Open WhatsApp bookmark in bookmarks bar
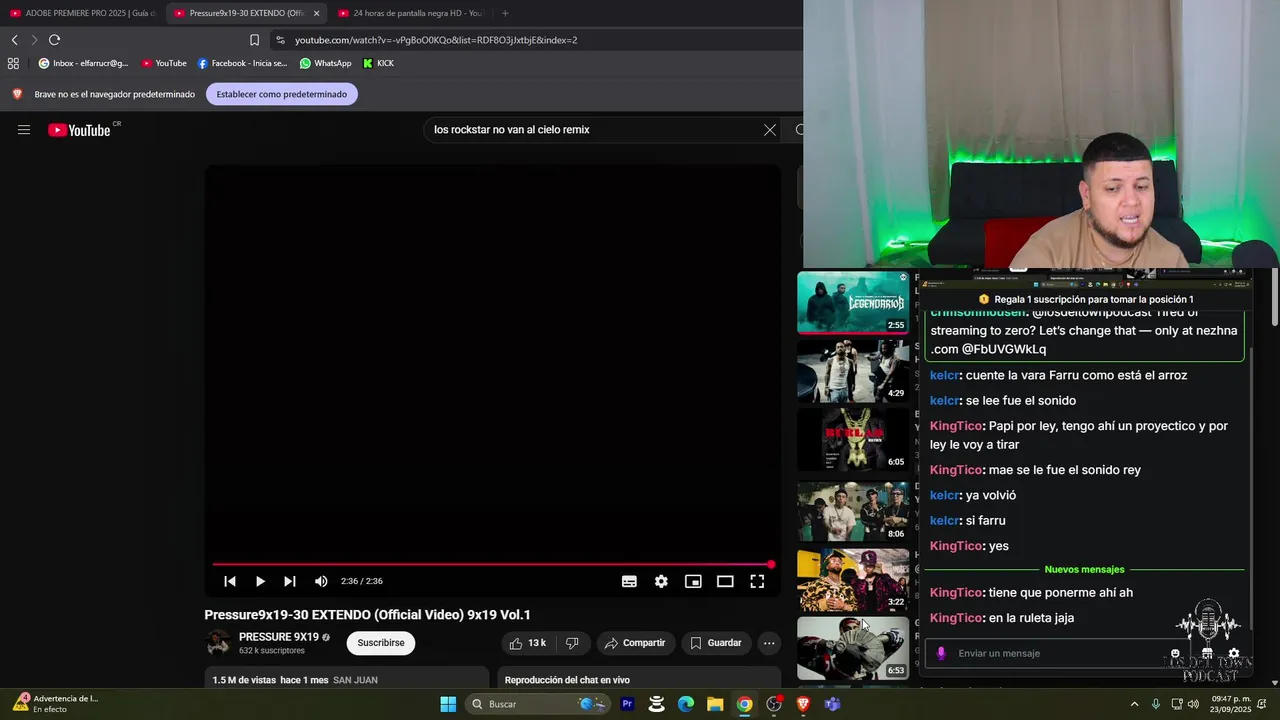The width and height of the screenshot is (1280, 720). pos(325,63)
